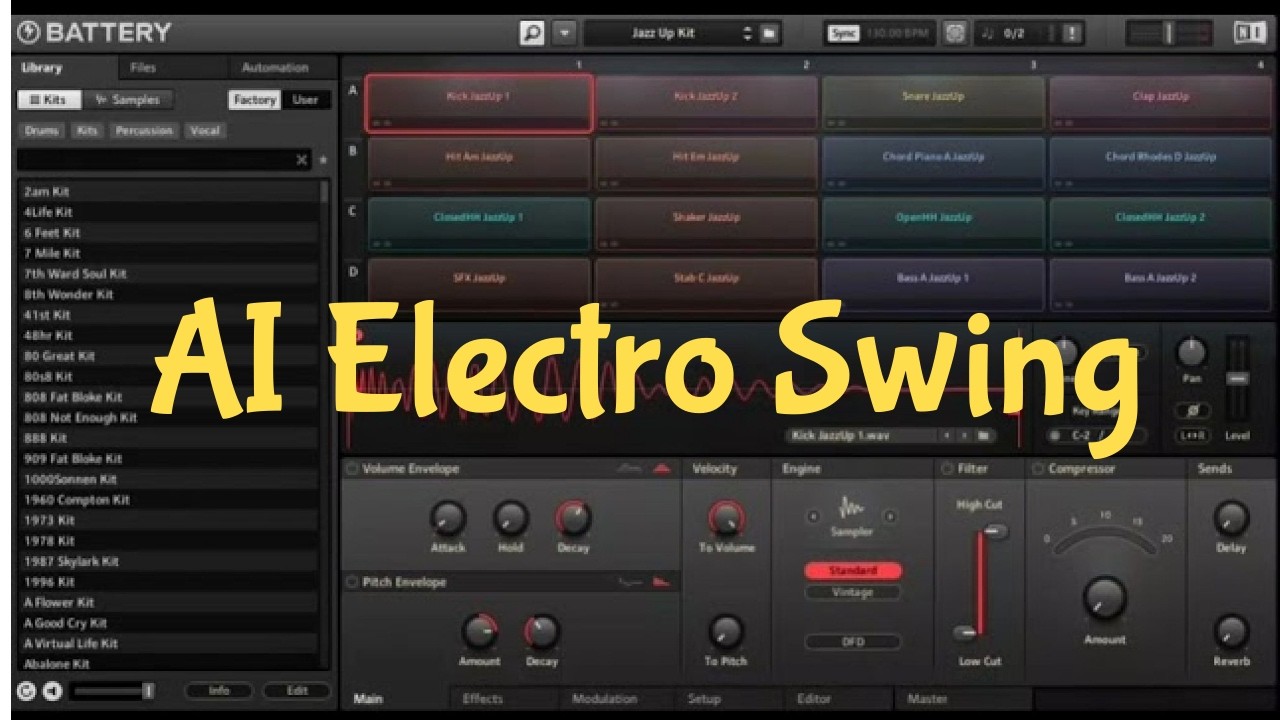Go to next sample with right arrow
1280x720 pixels.
[964, 436]
